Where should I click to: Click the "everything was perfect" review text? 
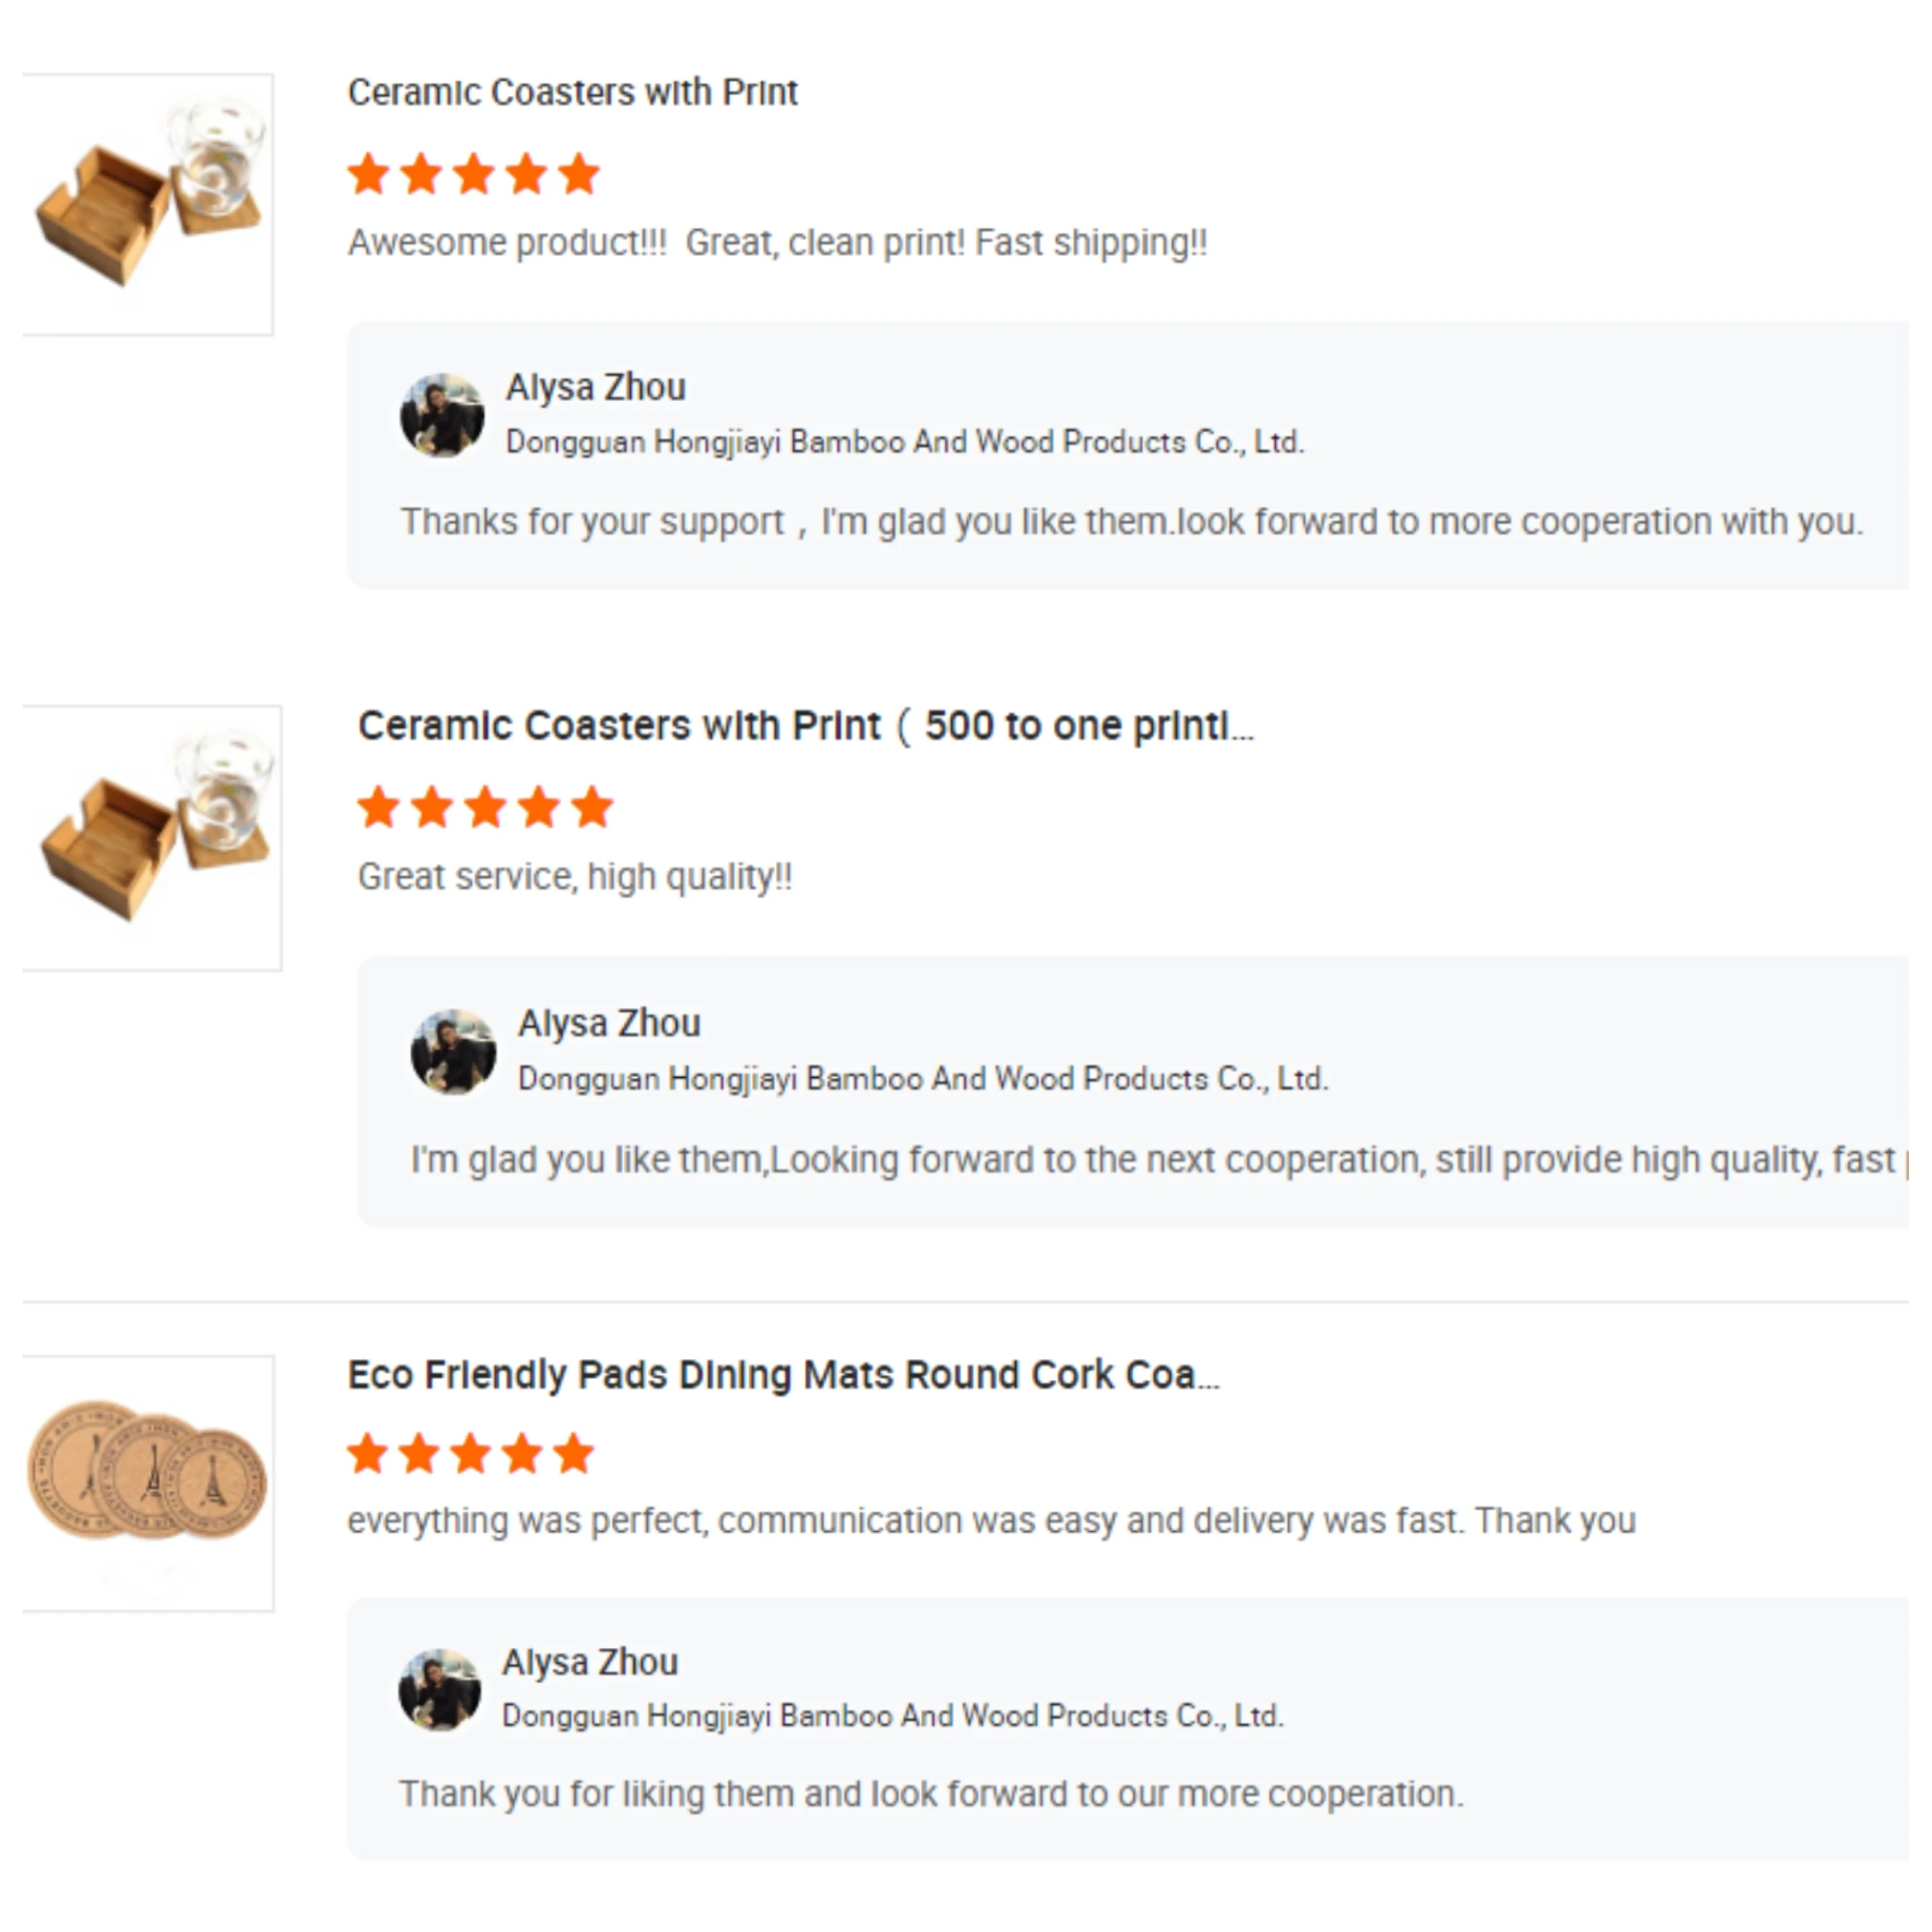pos(990,1521)
